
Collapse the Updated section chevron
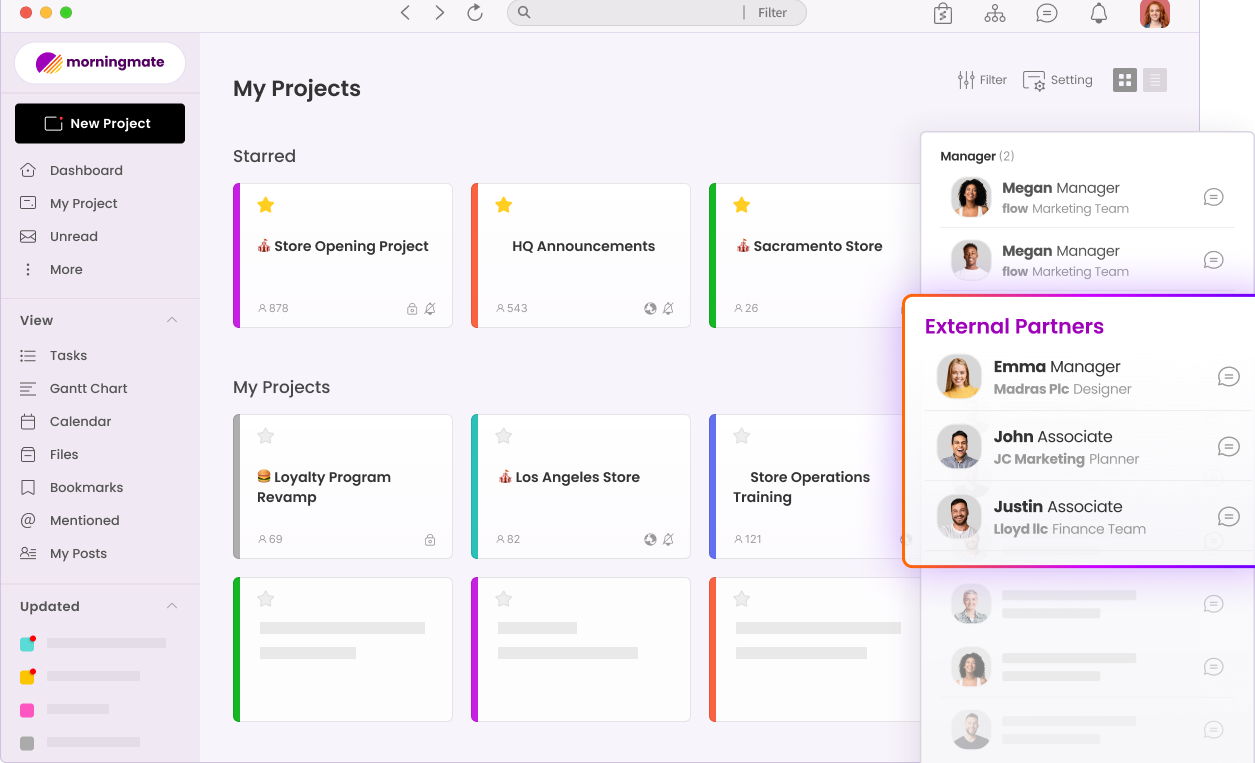click(172, 606)
